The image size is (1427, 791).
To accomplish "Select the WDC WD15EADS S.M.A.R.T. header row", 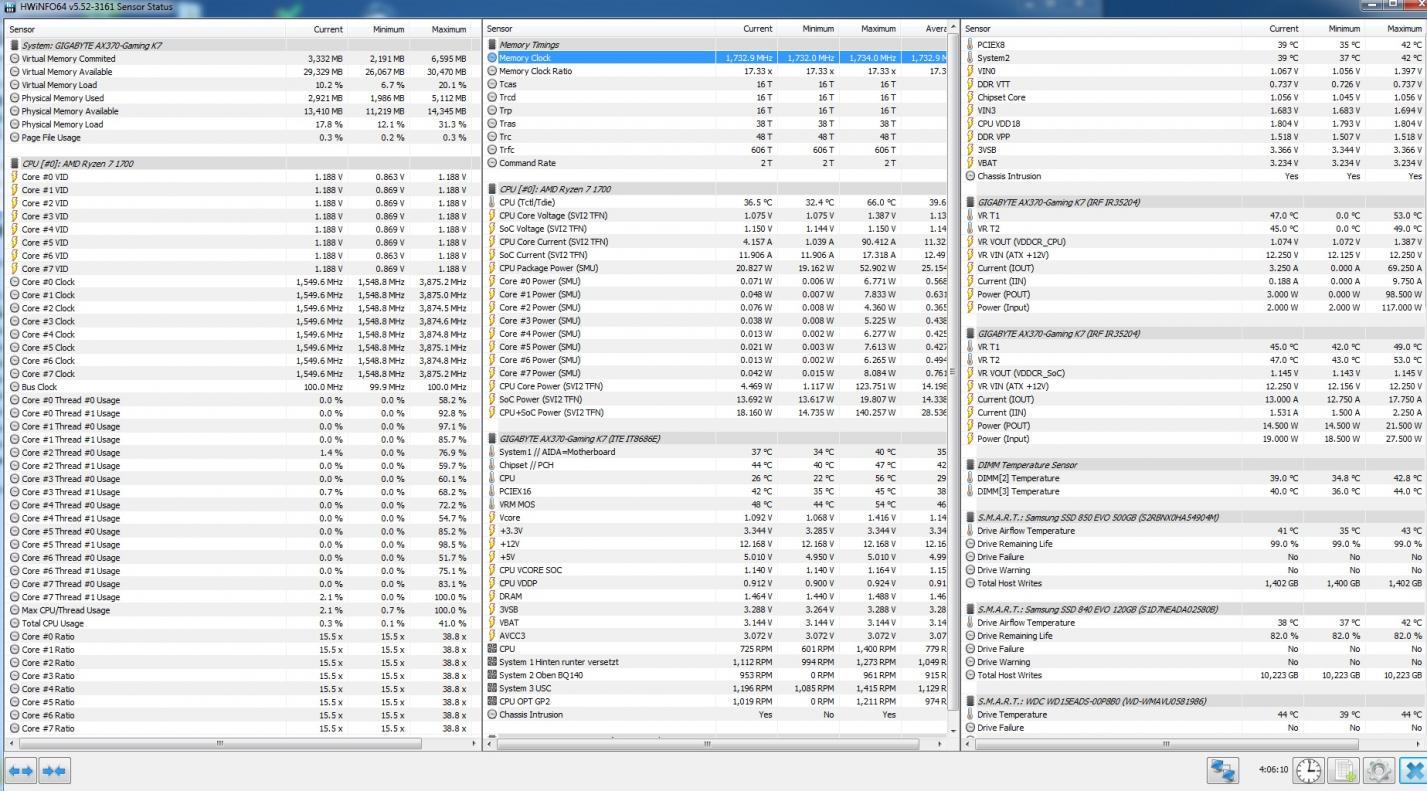I will pos(1195,701).
